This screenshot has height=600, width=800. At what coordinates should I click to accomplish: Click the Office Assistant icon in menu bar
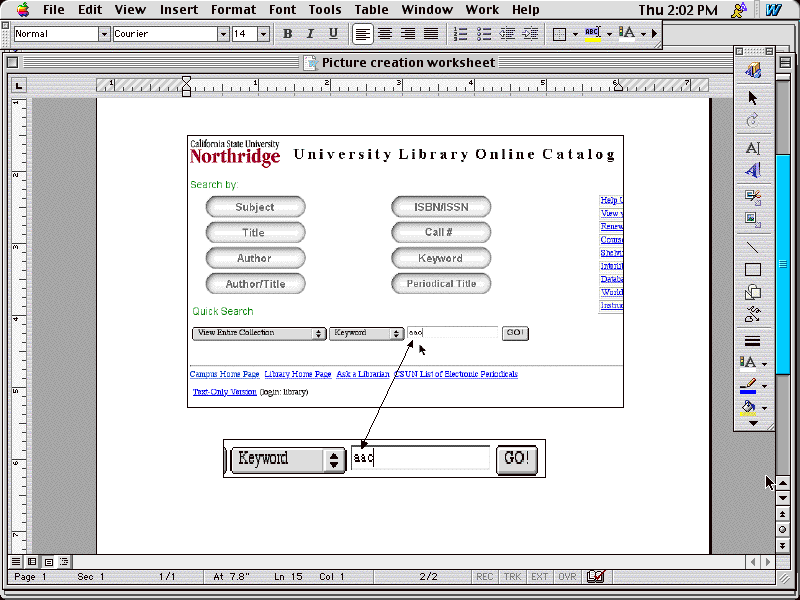[x=738, y=10]
